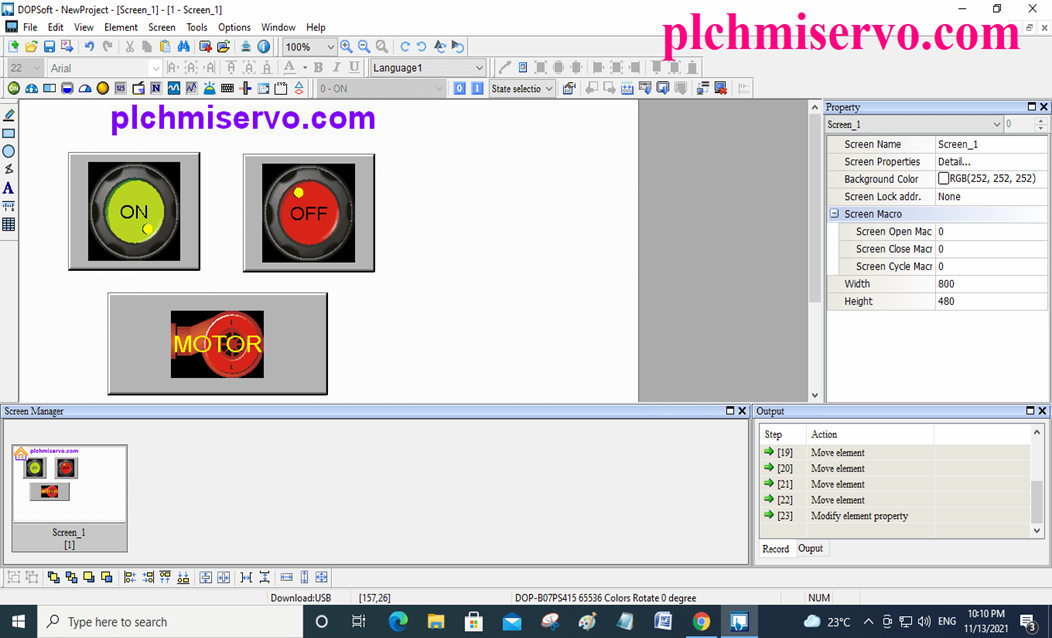Select the text tool in left sidebar
The height and width of the screenshot is (638, 1052).
[9, 188]
